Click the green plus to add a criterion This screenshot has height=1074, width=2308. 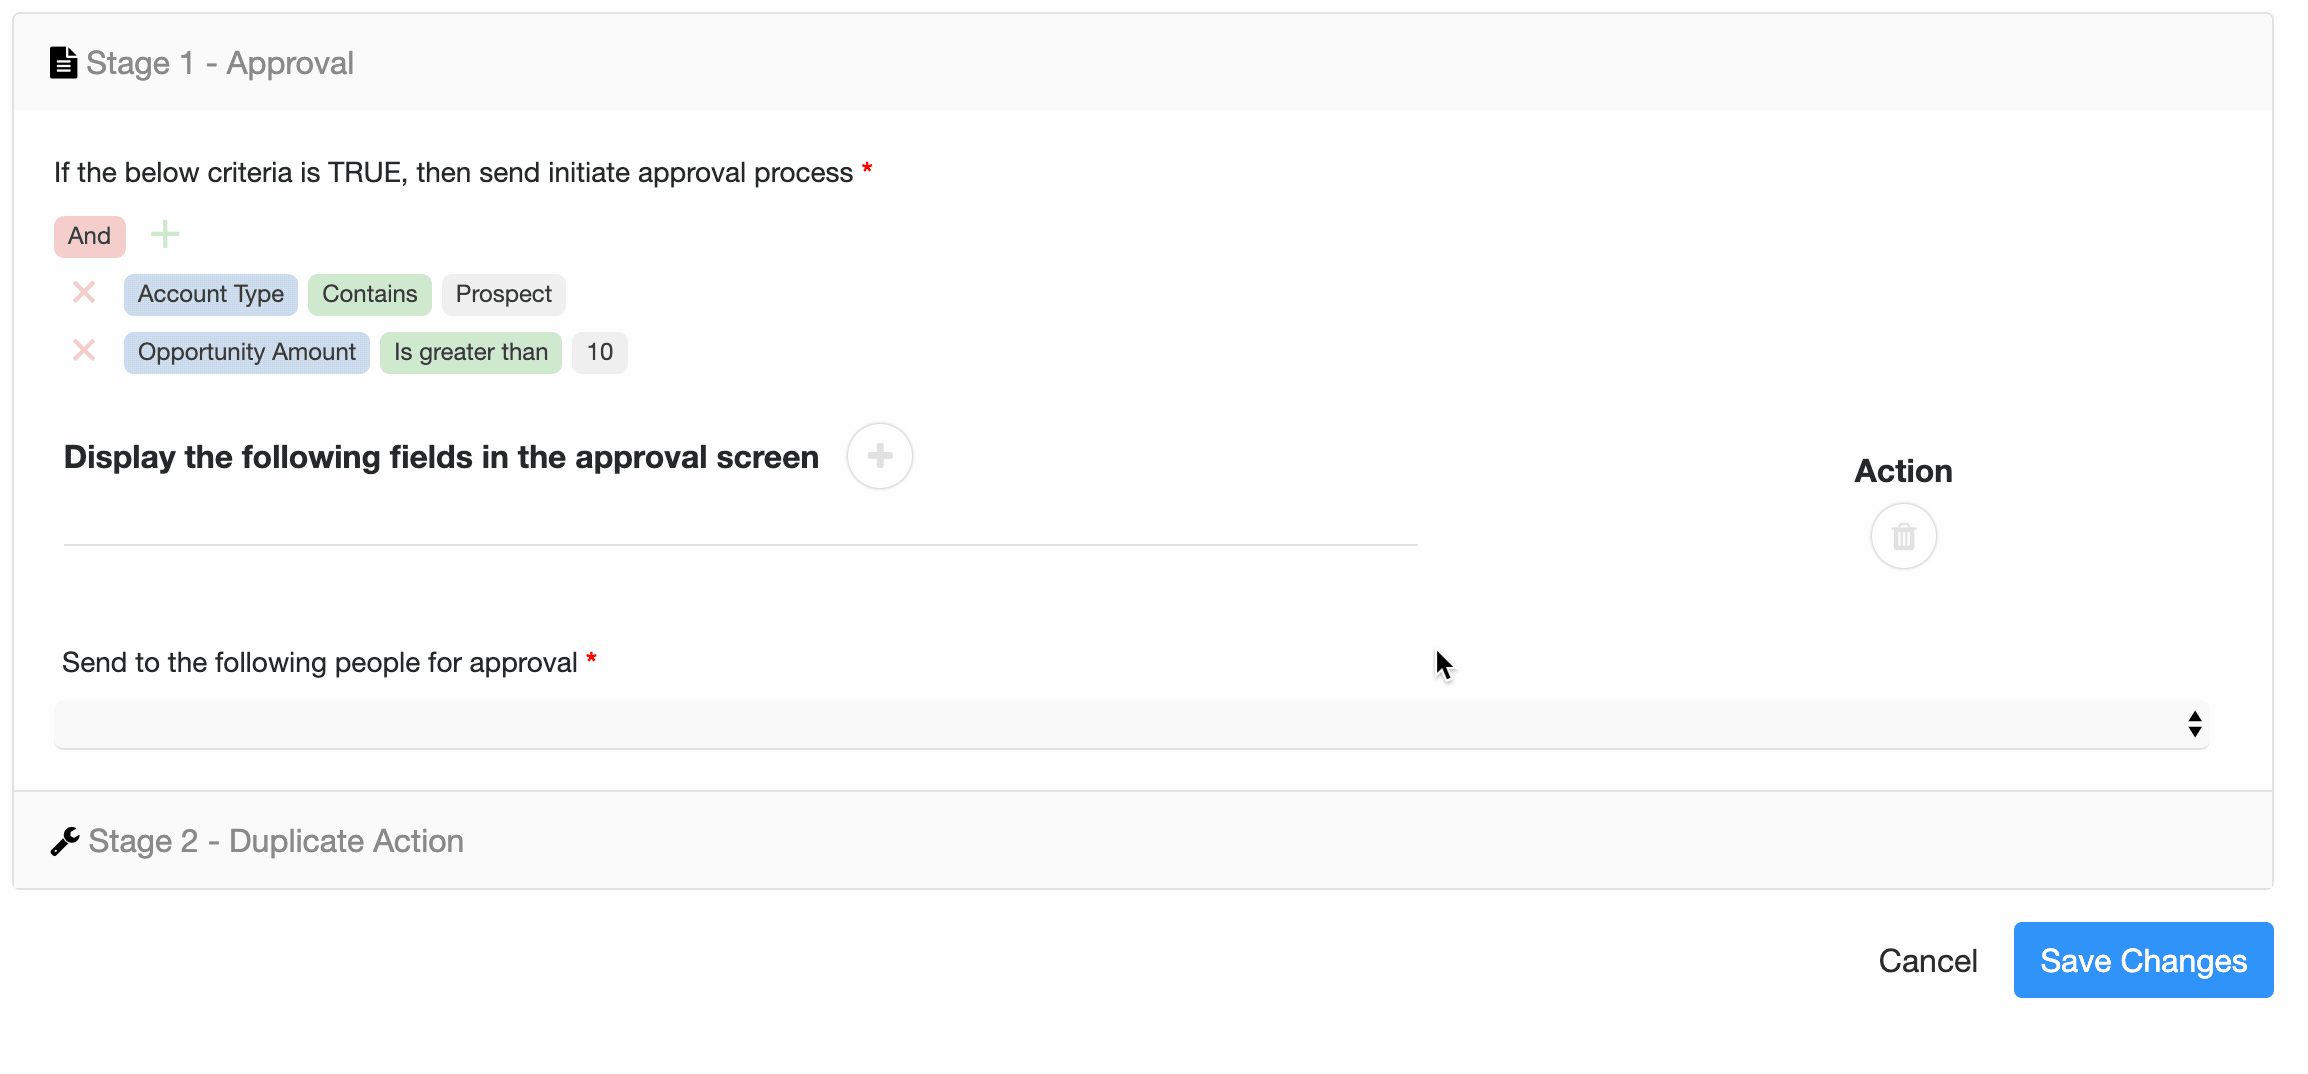(165, 234)
